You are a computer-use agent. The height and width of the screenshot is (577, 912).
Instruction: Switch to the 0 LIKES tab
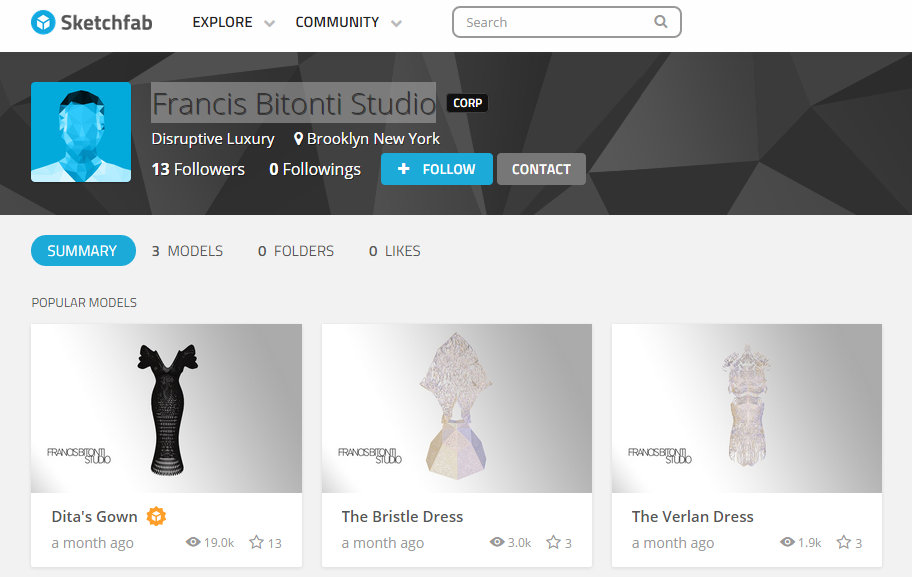[x=394, y=251]
